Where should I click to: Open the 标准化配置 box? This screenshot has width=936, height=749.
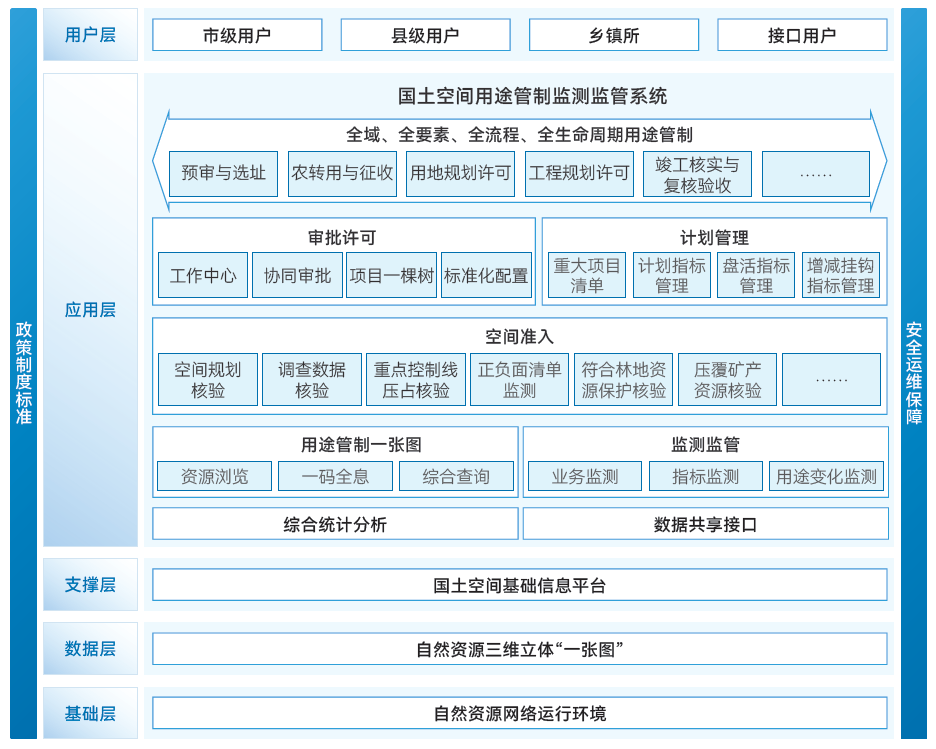pos(487,275)
